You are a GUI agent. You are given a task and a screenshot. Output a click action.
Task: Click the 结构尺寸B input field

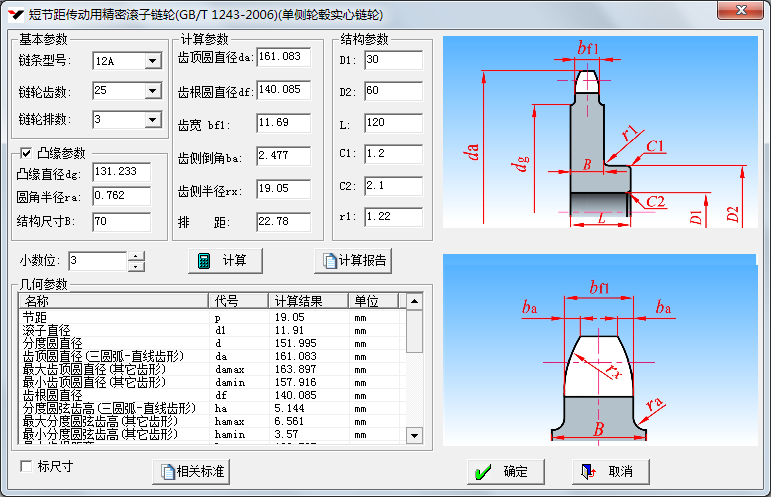pyautogui.click(x=121, y=221)
